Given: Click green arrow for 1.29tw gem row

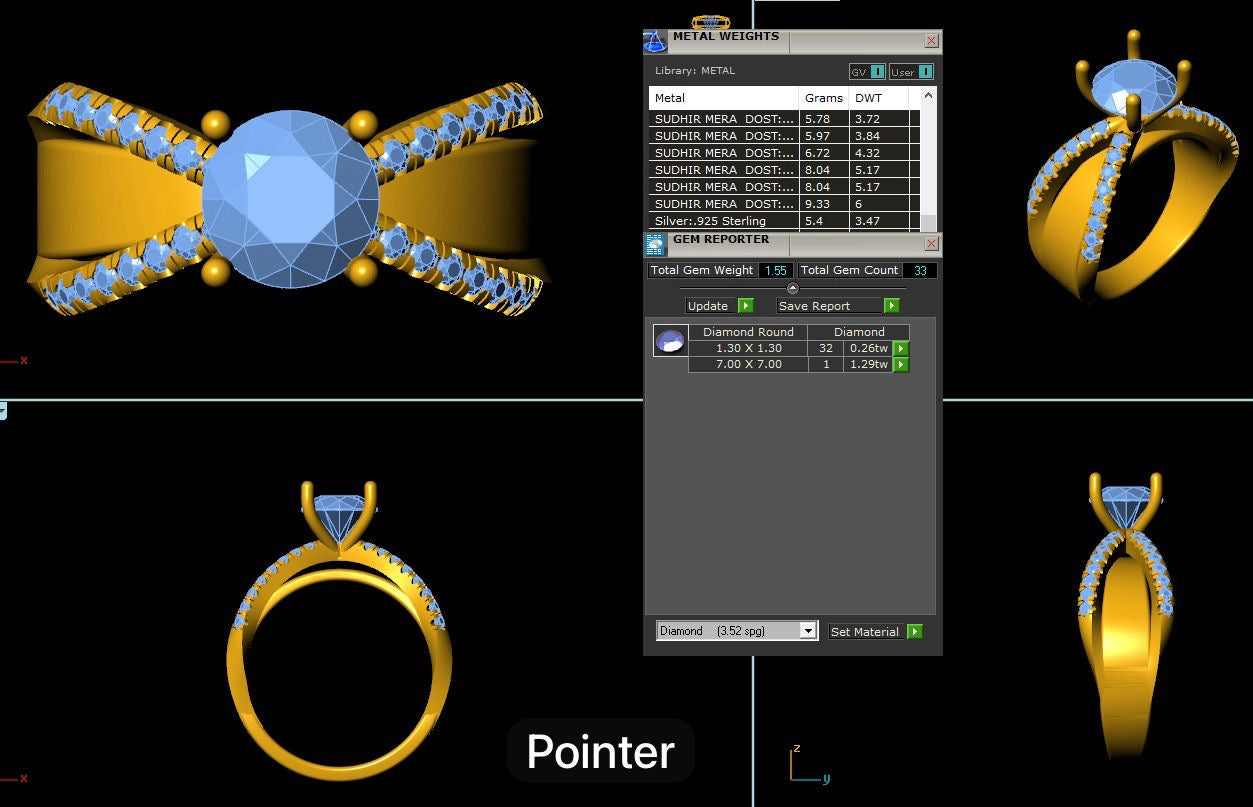Looking at the screenshot, I should point(901,365).
